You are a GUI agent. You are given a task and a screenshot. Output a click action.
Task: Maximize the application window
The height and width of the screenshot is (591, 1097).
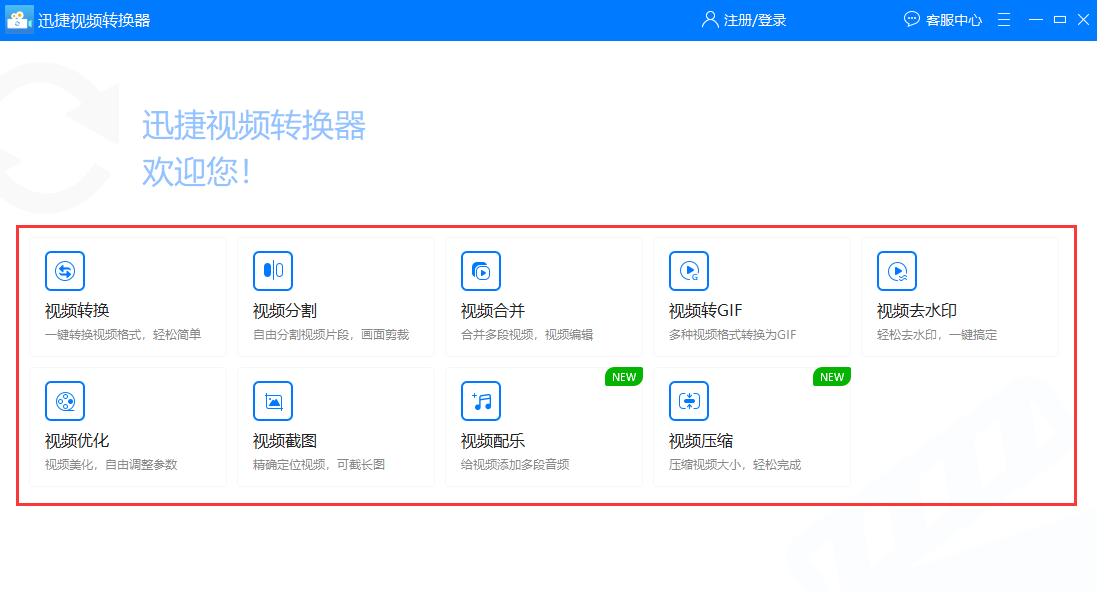[1060, 20]
